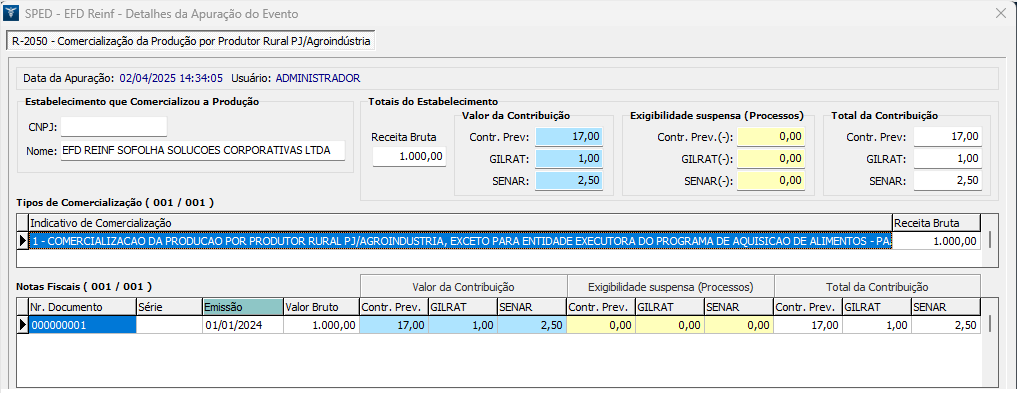
Task: Click the Valor Bruto column header
Action: (321, 307)
